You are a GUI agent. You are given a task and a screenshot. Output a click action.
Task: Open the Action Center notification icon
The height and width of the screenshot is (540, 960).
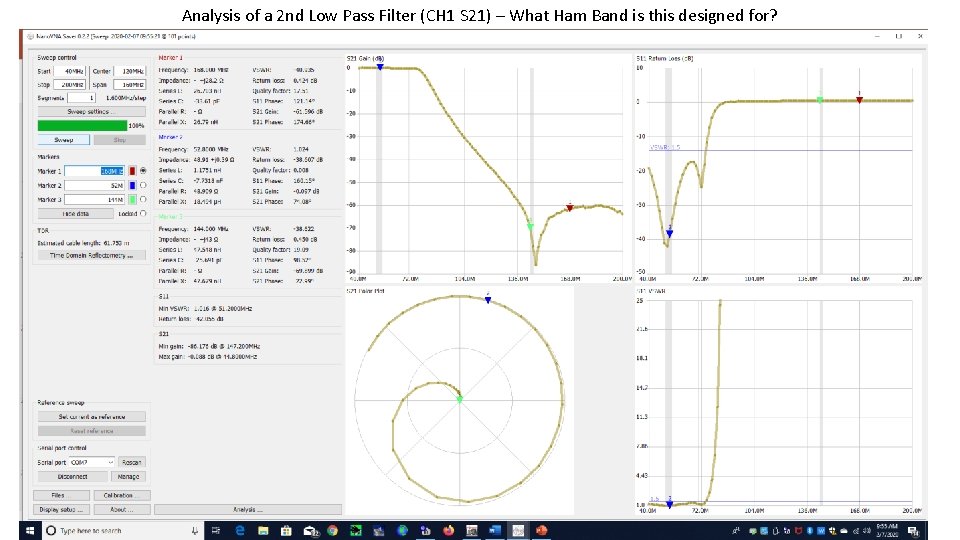pyautogui.click(x=913, y=531)
